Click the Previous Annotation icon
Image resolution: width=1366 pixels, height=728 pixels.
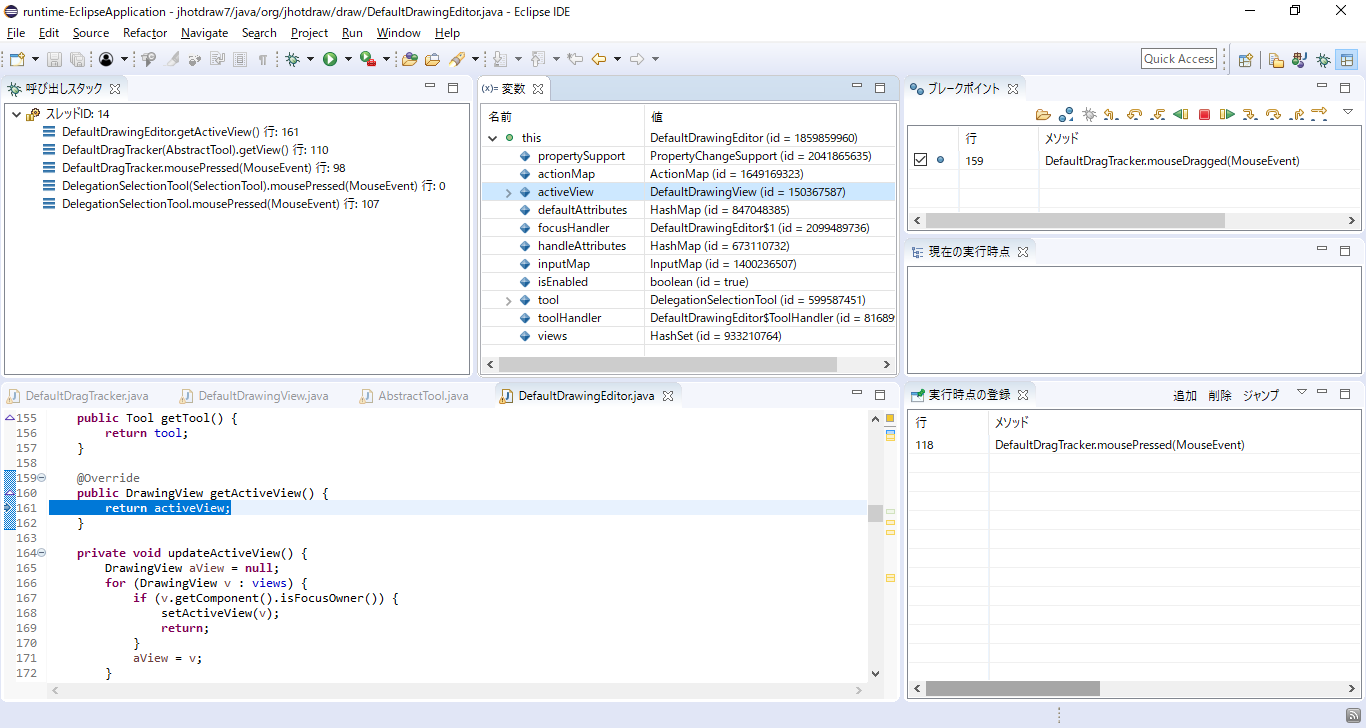pos(537,59)
